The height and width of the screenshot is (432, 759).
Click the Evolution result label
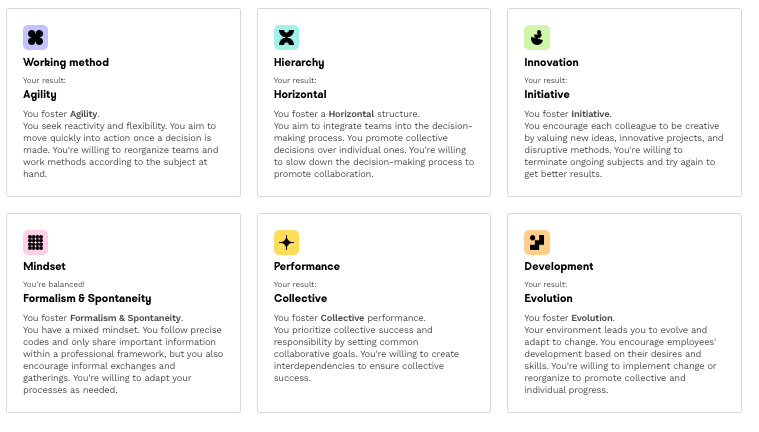pyautogui.click(x=548, y=299)
